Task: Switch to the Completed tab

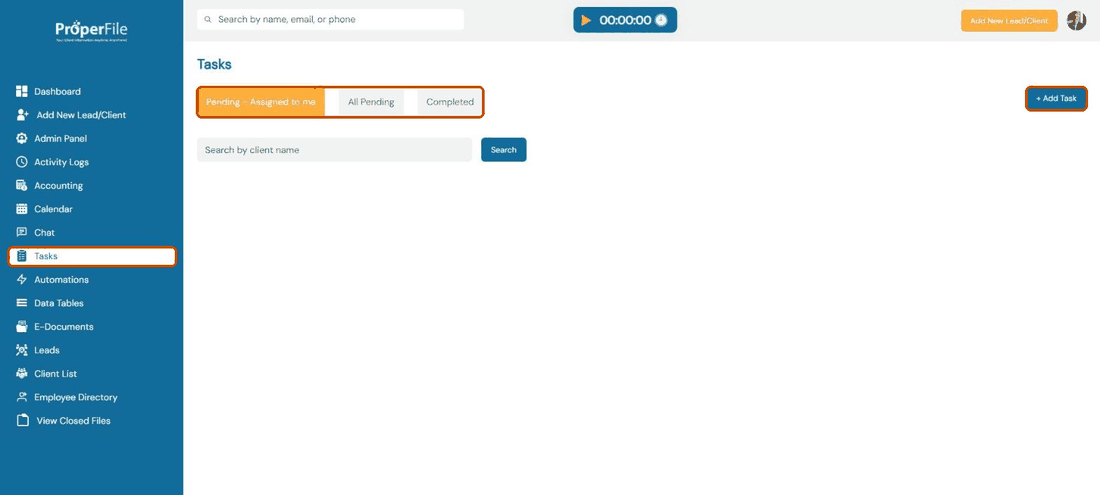Action: click(450, 102)
